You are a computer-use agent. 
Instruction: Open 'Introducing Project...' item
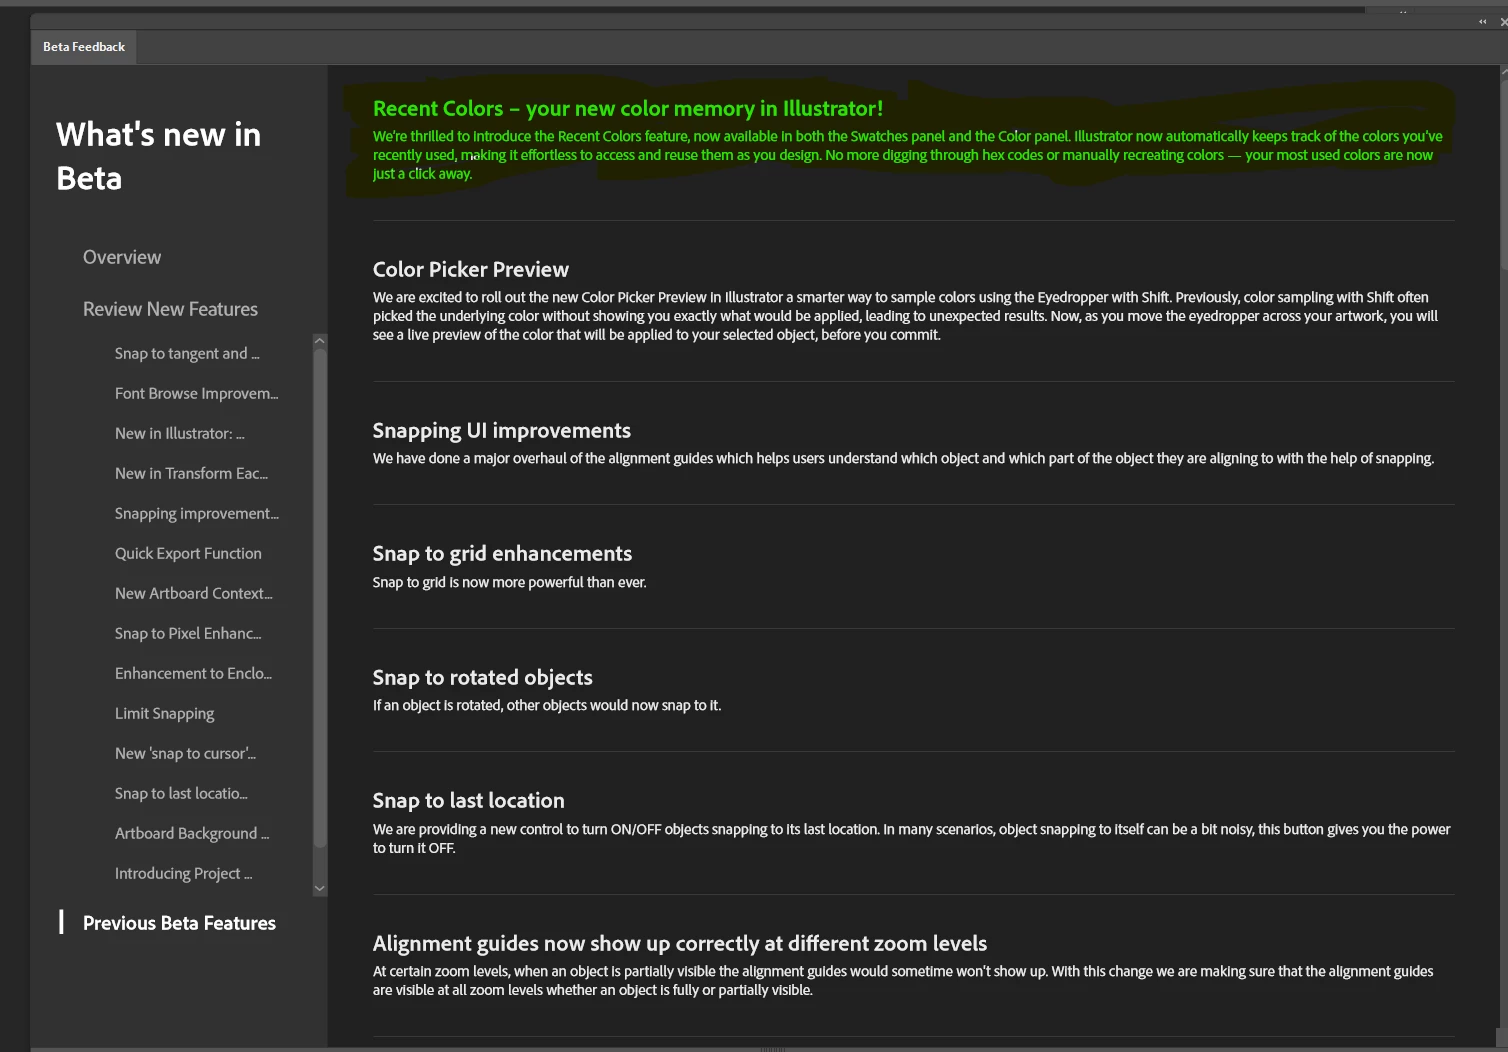point(183,873)
